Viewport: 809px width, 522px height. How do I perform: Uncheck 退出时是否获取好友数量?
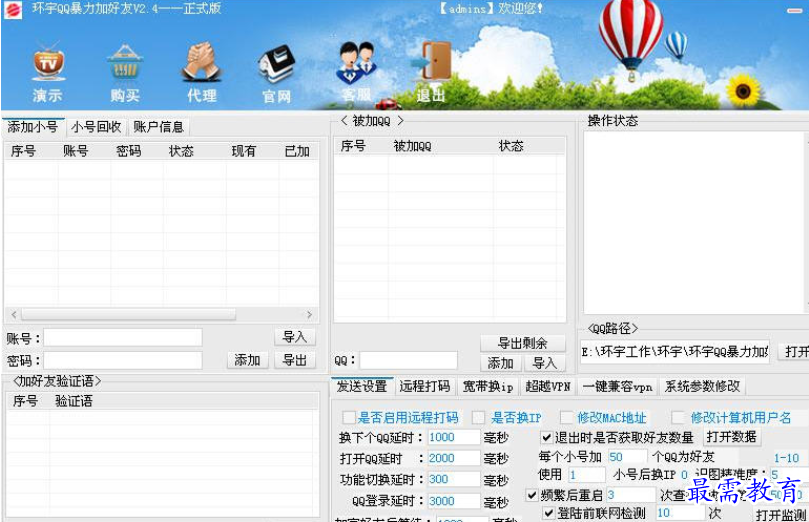(546, 438)
